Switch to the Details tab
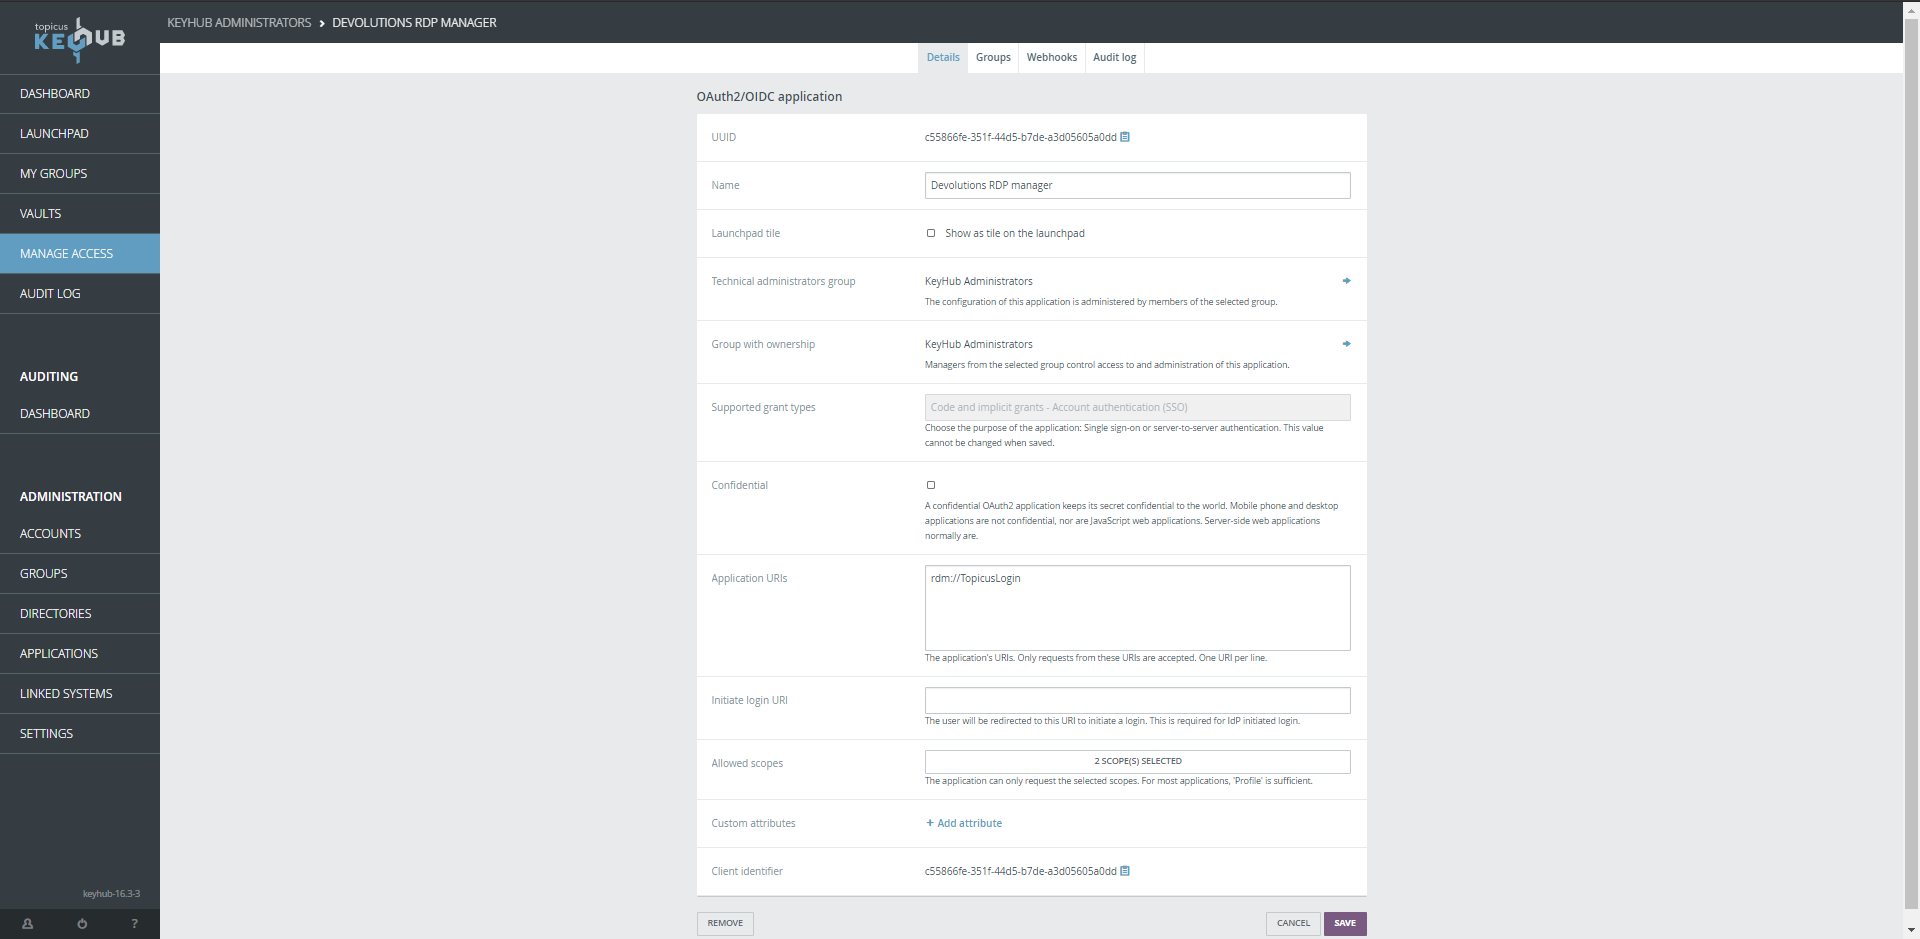The height and width of the screenshot is (939, 1920). pyautogui.click(x=943, y=58)
